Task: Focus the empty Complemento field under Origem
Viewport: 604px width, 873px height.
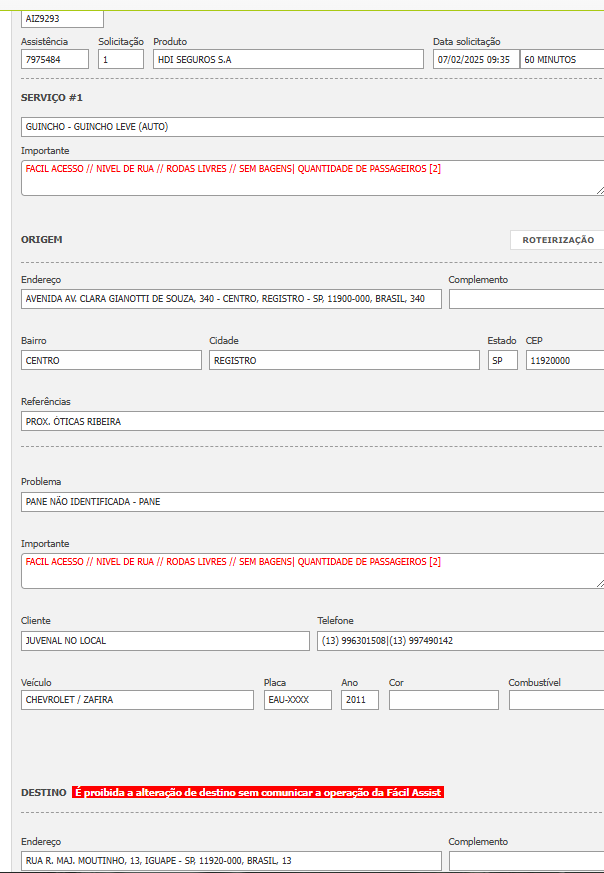Action: (525, 299)
